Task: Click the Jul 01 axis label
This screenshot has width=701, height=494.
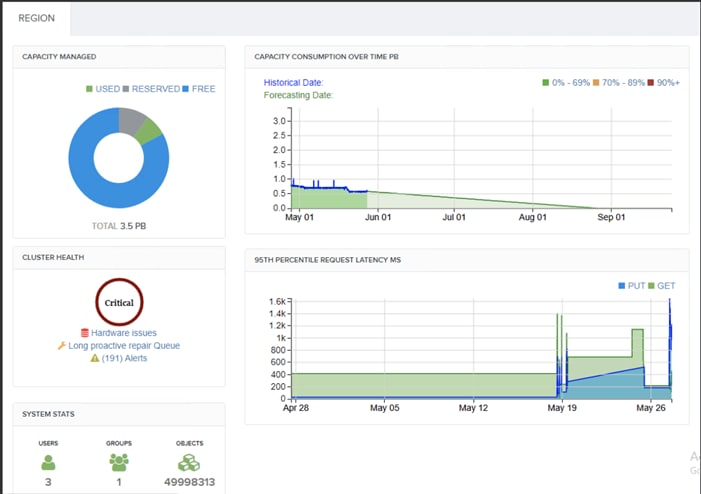Action: (454, 217)
